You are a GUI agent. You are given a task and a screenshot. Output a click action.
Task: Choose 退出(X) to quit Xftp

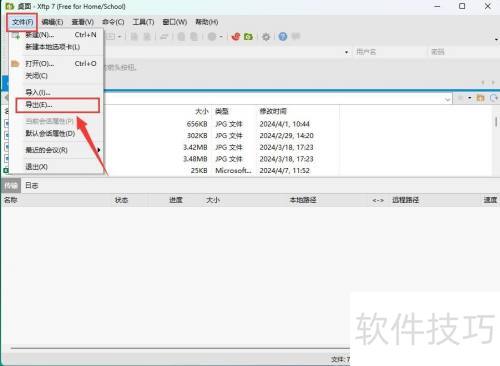click(x=57, y=167)
